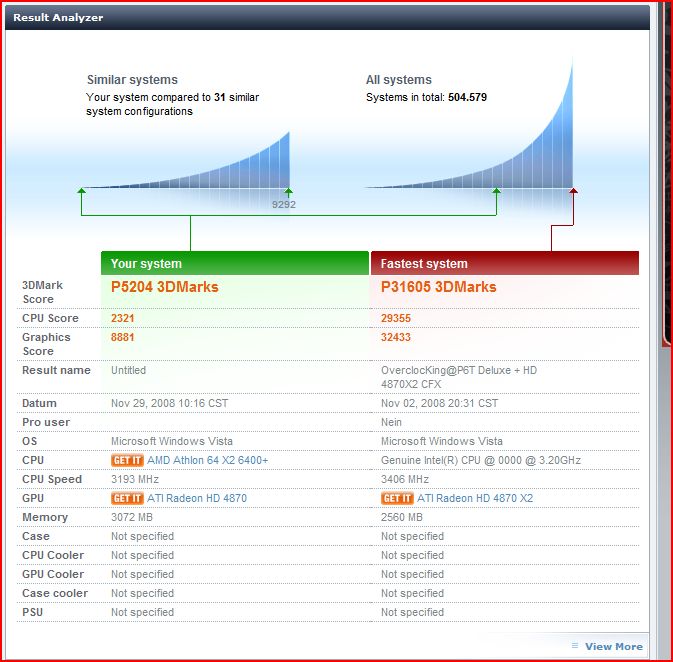Click the All systems heading
673x662 pixels.
tap(399, 79)
